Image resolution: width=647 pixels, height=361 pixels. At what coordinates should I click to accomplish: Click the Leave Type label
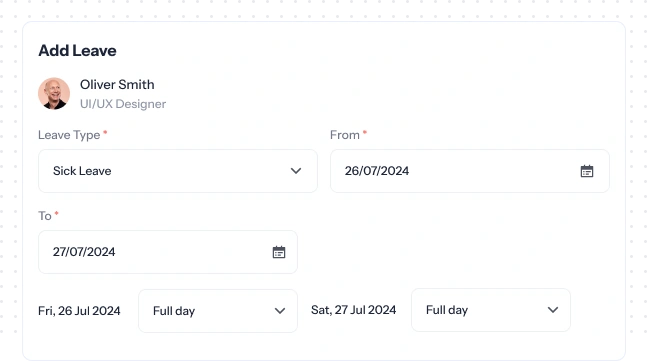(69, 135)
